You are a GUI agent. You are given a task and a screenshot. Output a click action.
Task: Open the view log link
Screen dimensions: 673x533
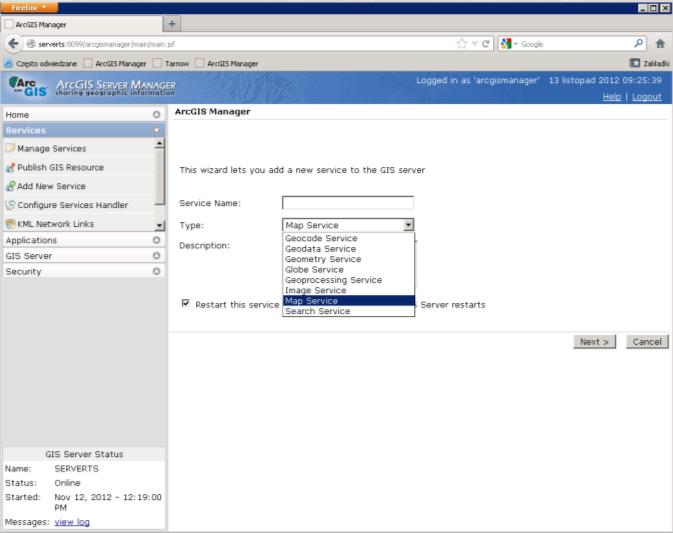(x=72, y=522)
